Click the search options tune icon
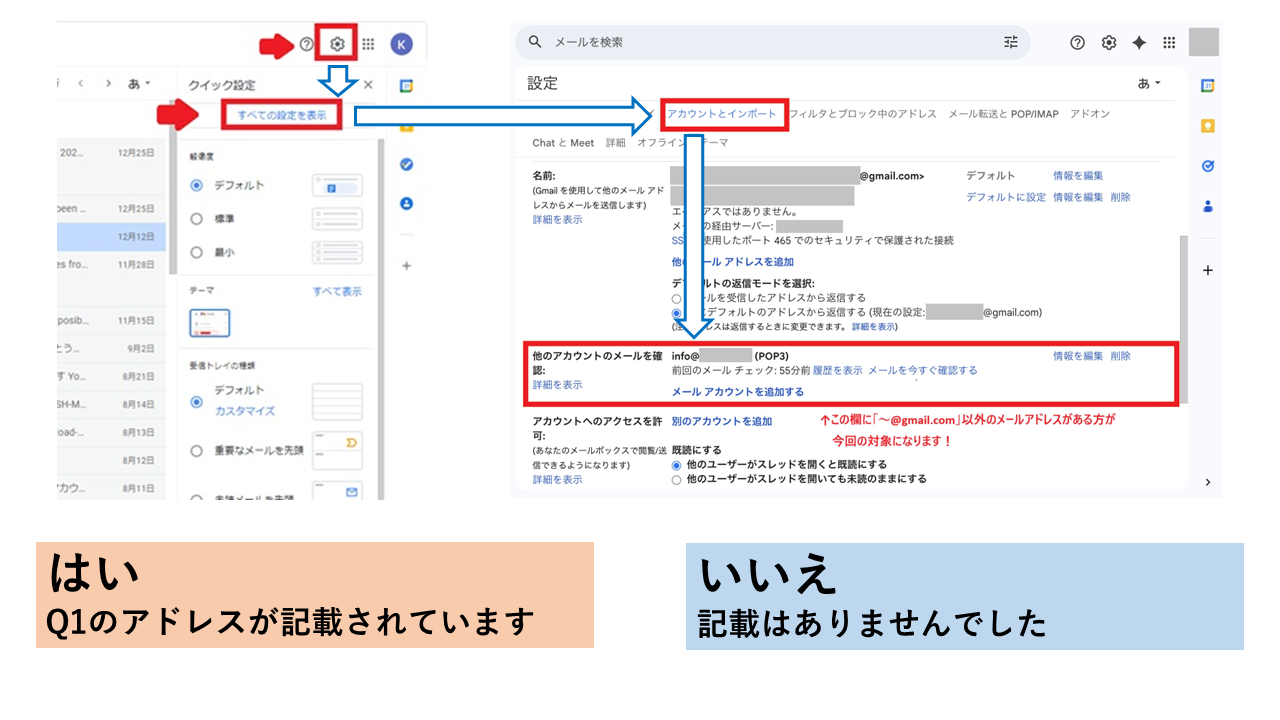Viewport: 1280px width, 720px height. (1010, 42)
